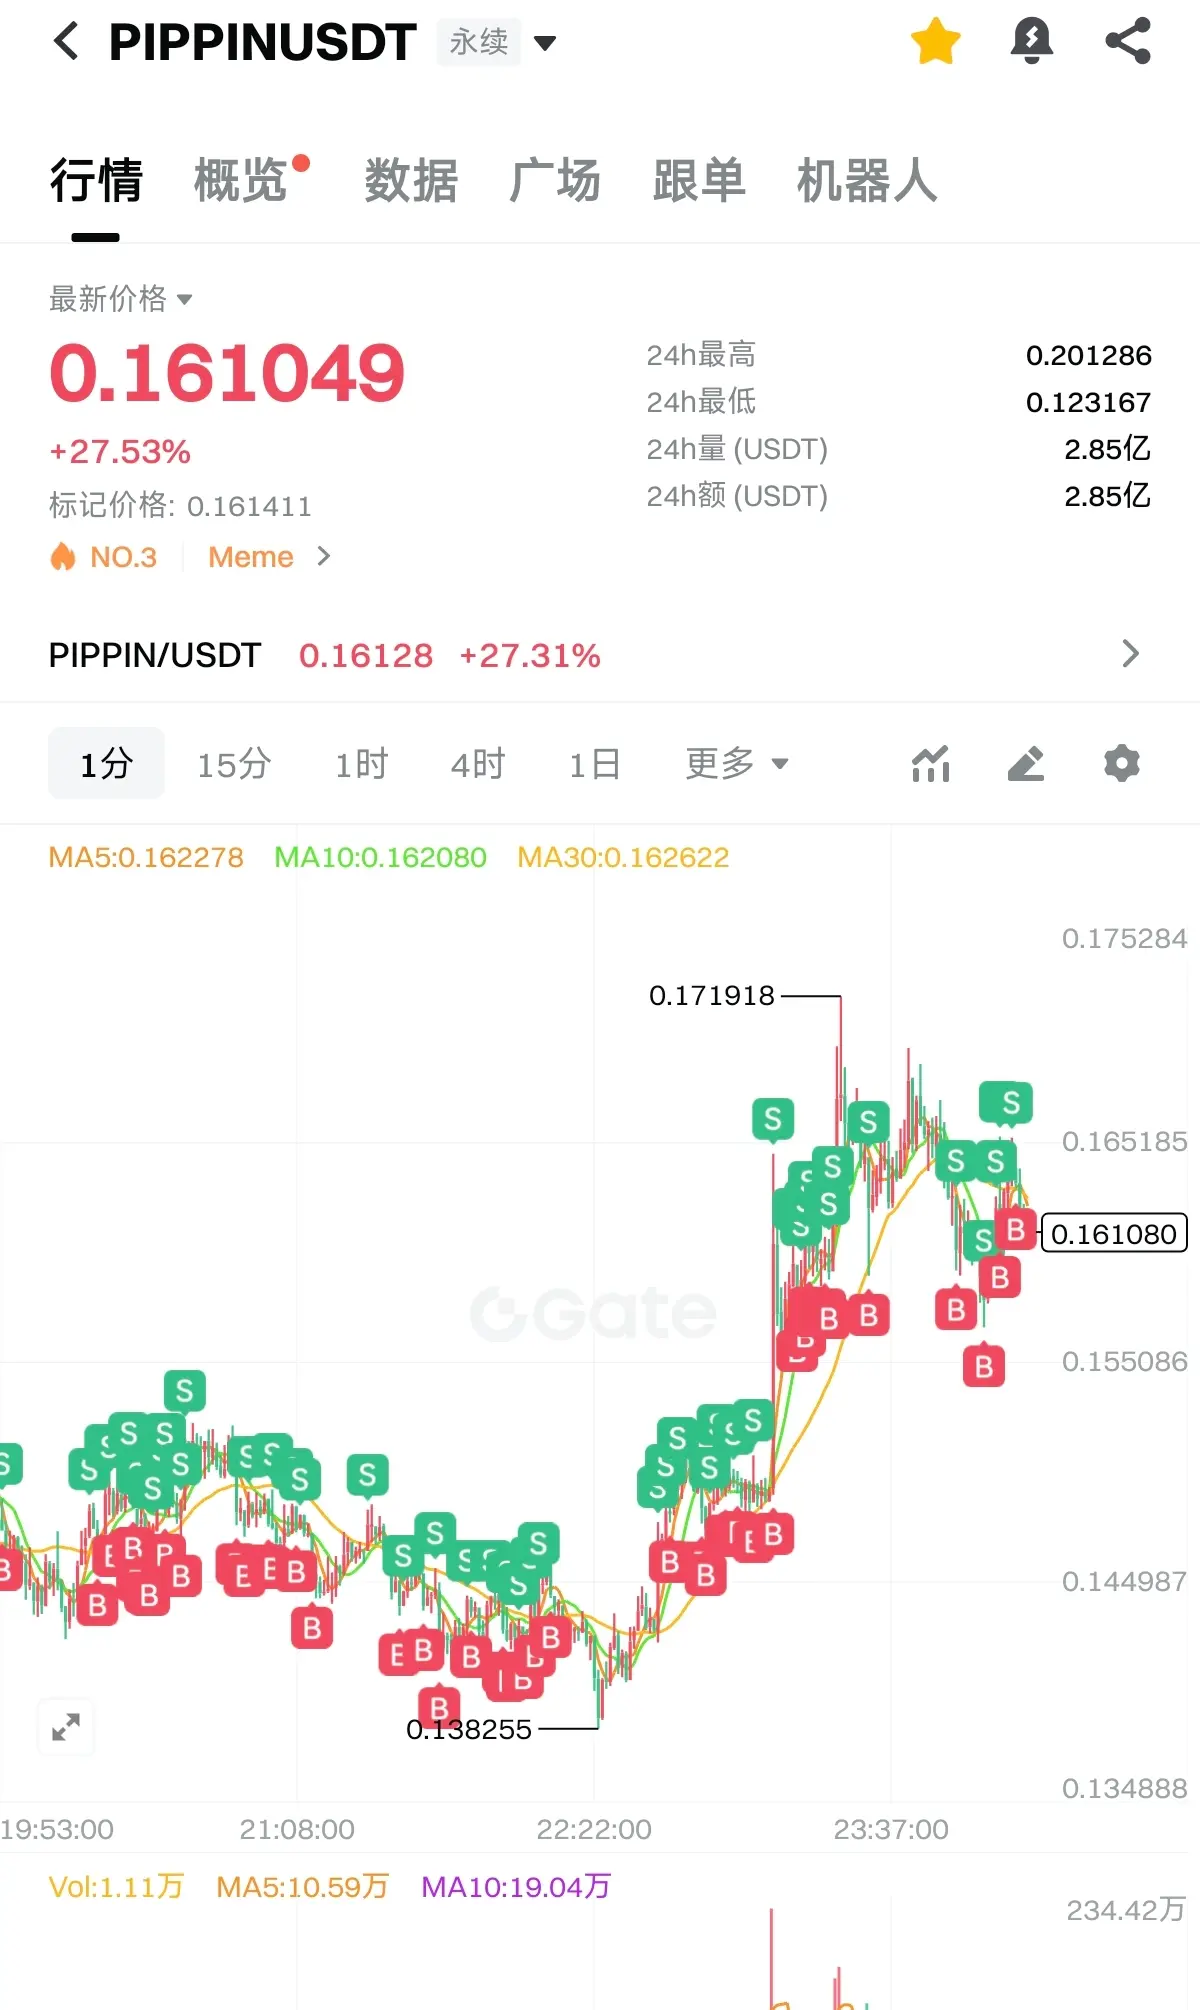This screenshot has width=1200, height=2010.
Task: Expand chart to fullscreen
Action: [66, 1726]
